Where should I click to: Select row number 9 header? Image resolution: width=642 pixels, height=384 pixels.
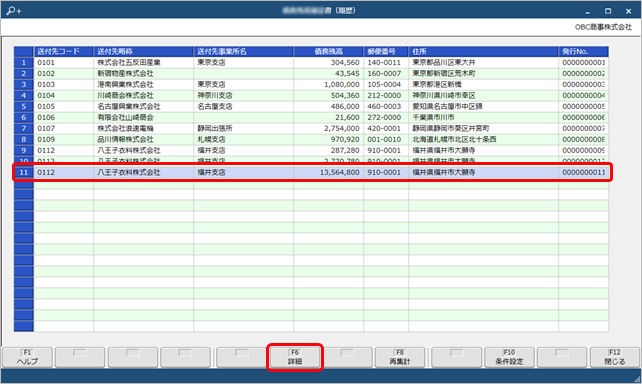click(x=24, y=151)
